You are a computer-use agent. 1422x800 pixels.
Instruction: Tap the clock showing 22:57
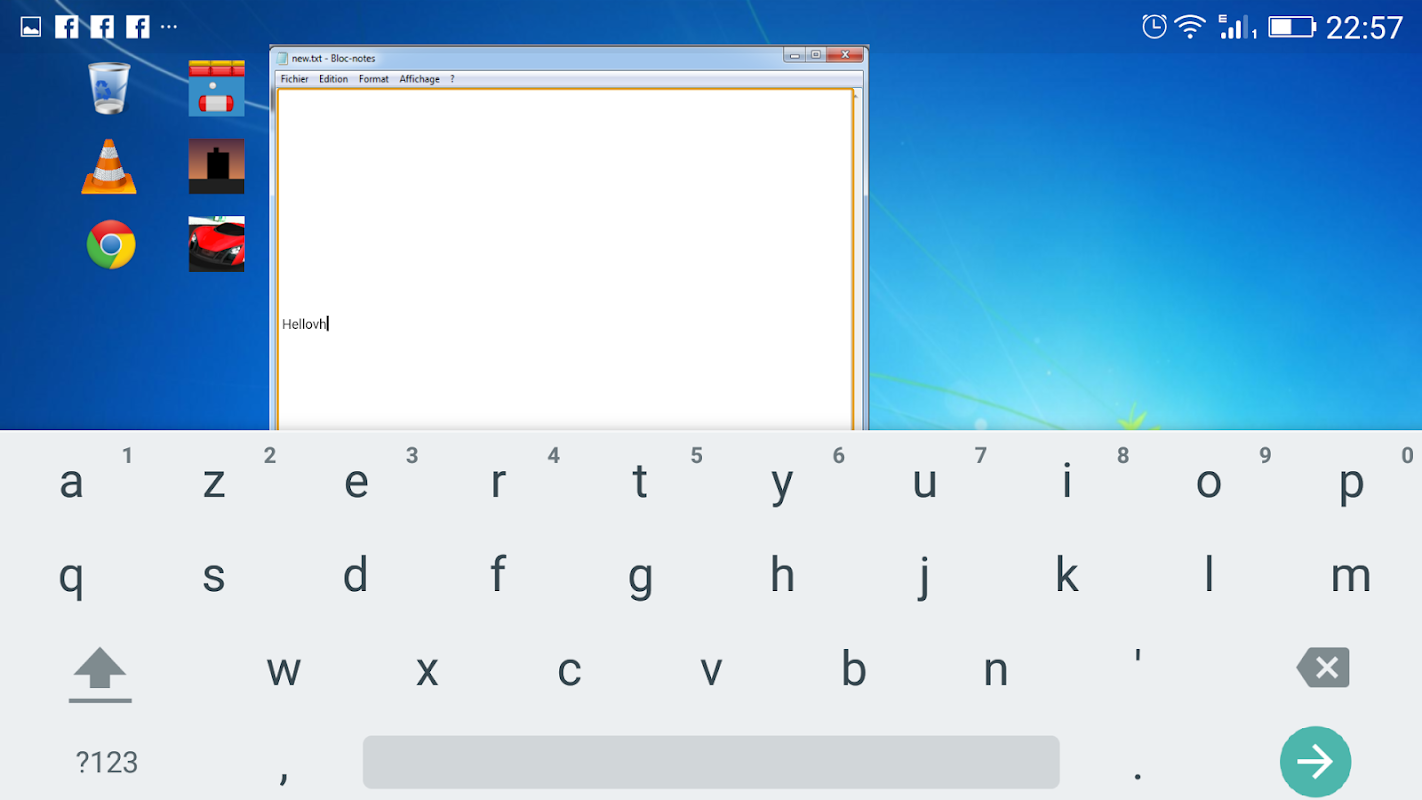coord(1365,28)
